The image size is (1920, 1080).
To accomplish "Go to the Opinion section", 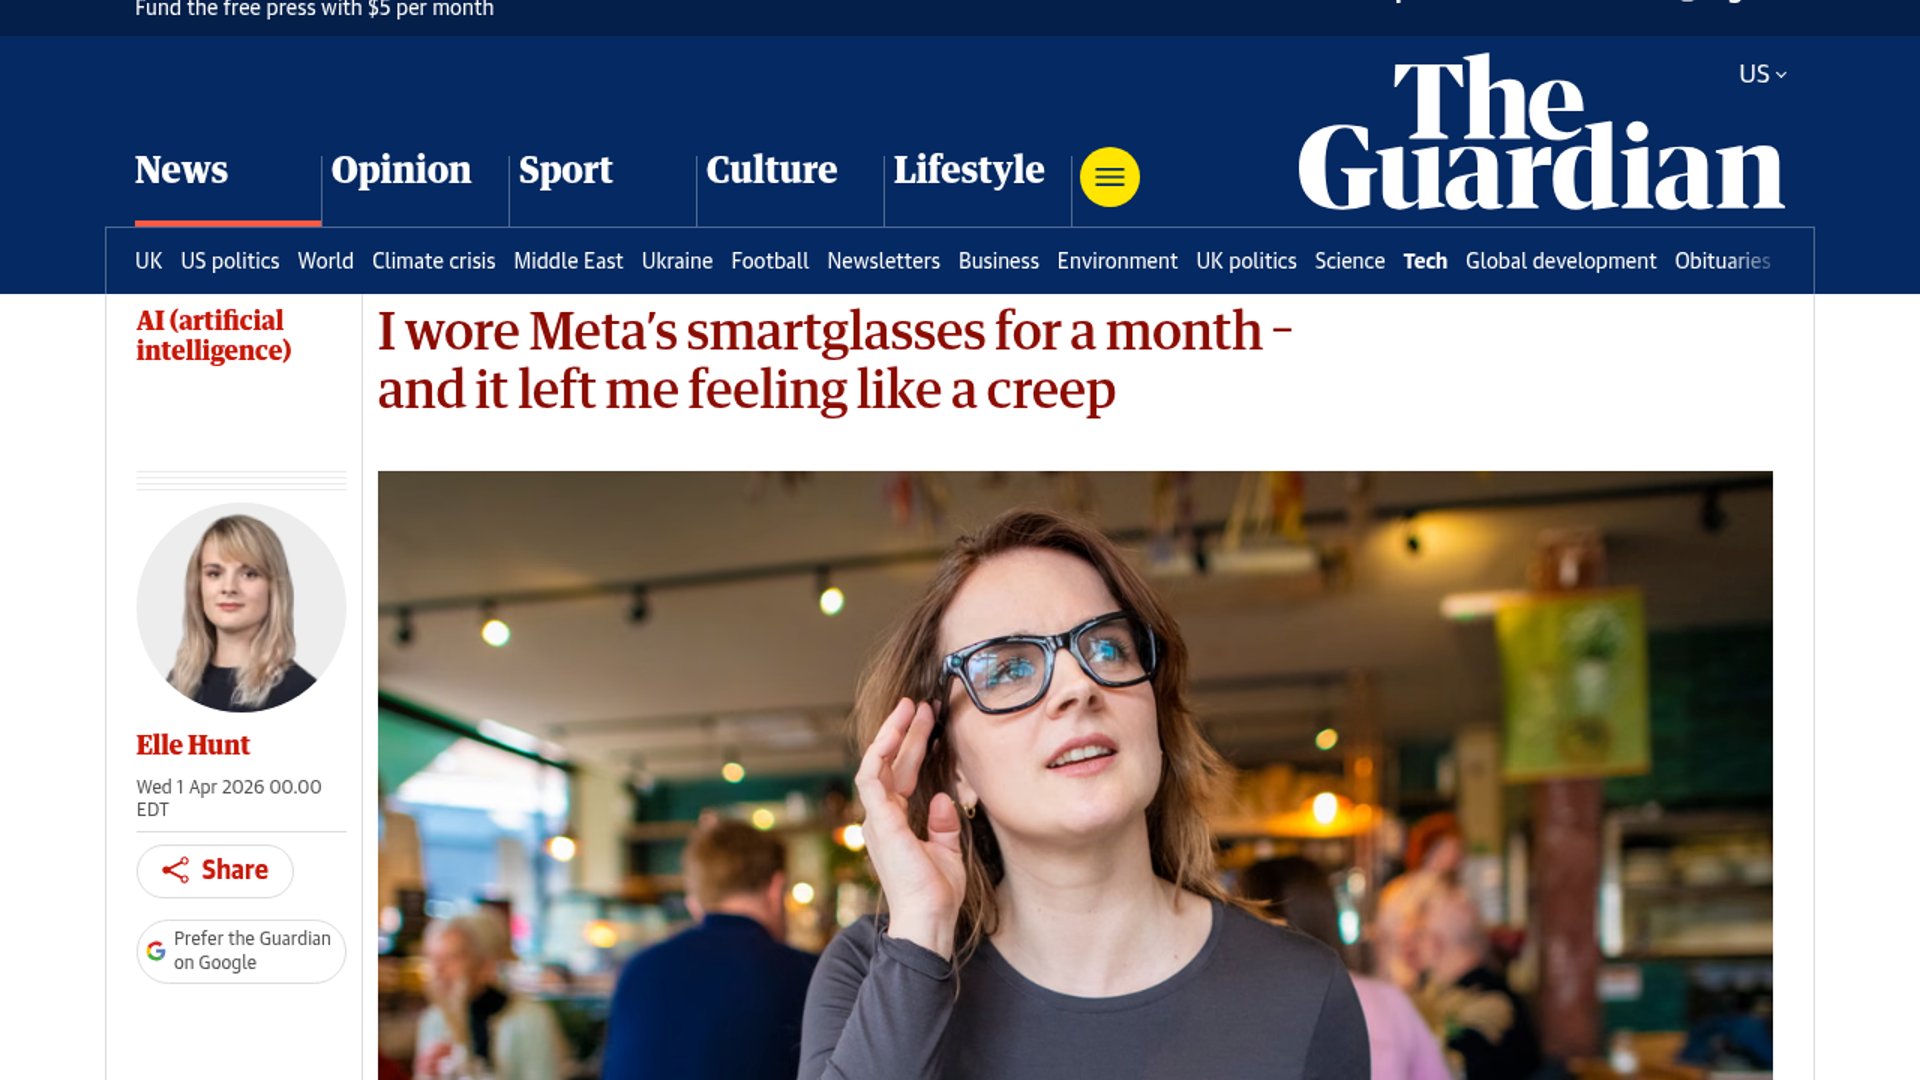I will pos(401,170).
